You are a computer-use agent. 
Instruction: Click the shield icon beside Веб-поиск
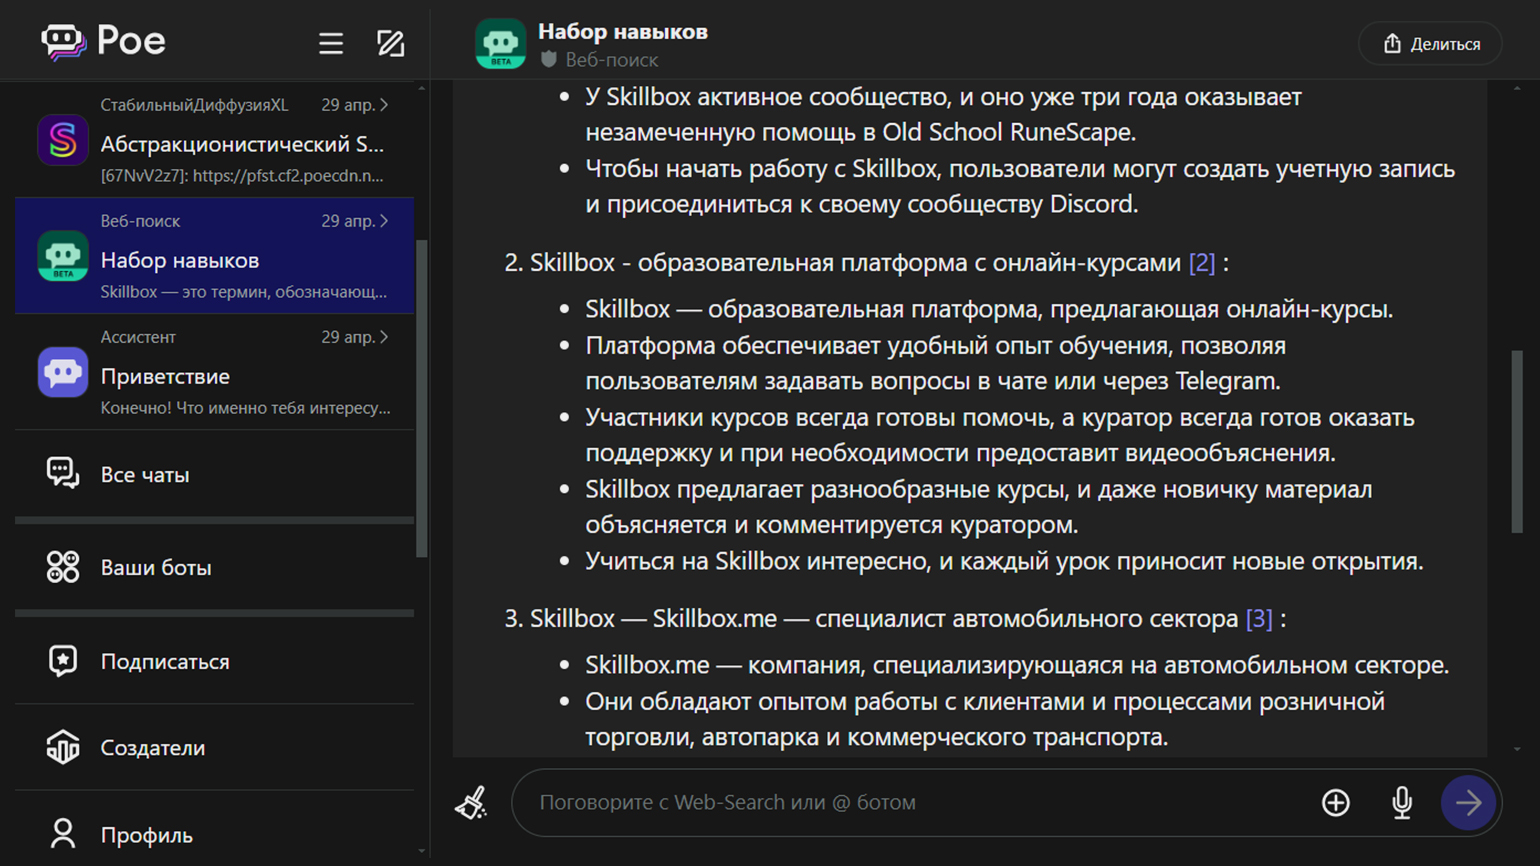click(x=548, y=60)
